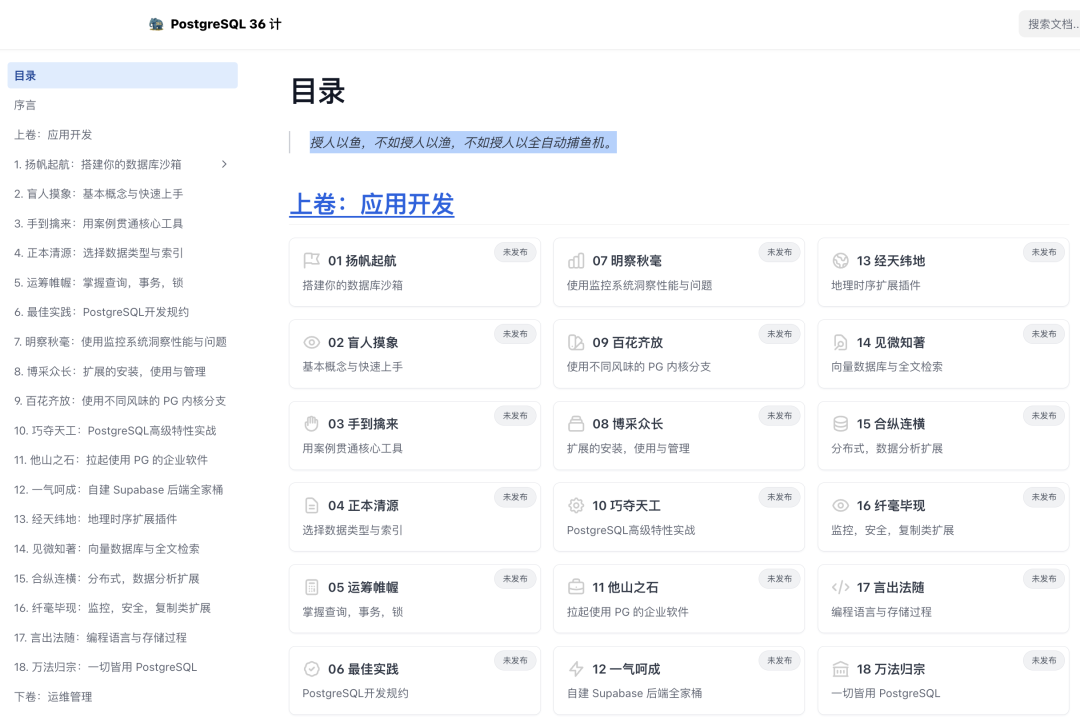Click description text 向量数据库与全文检索 on card 14
Screen dimensions: 1080x718
[886, 367]
